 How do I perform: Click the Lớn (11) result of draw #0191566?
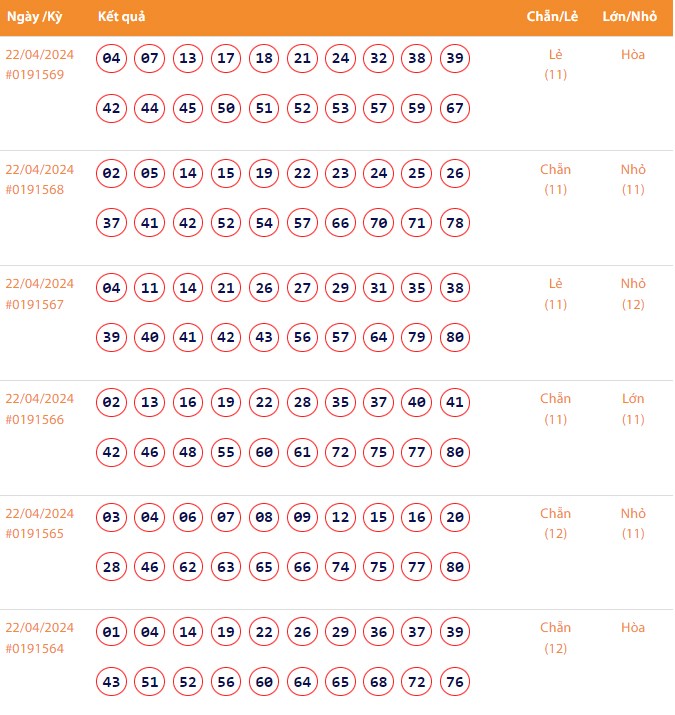coord(632,408)
